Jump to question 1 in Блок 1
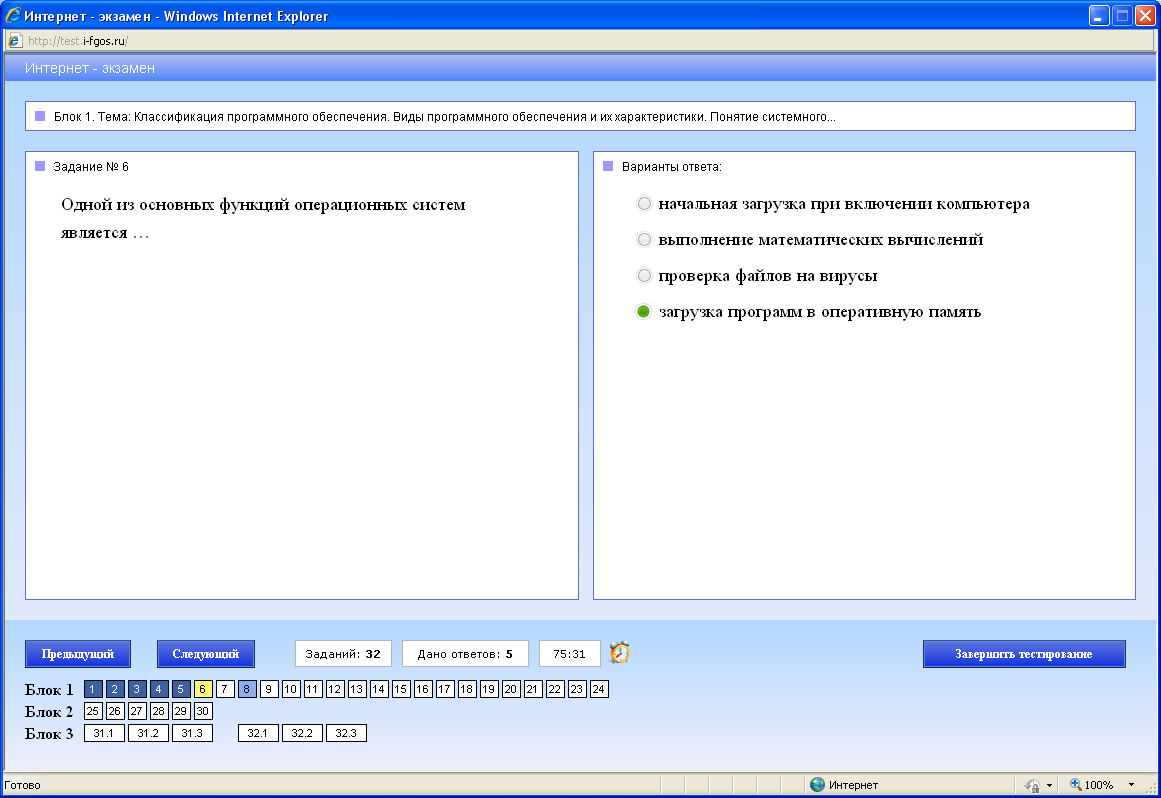Screen dimensions: 1161x798 coord(93,689)
